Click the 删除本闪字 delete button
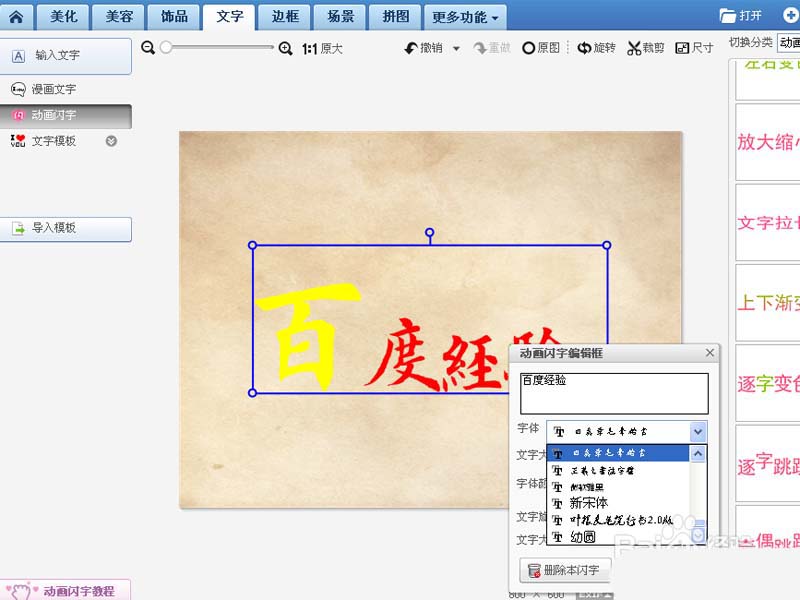 coord(565,570)
